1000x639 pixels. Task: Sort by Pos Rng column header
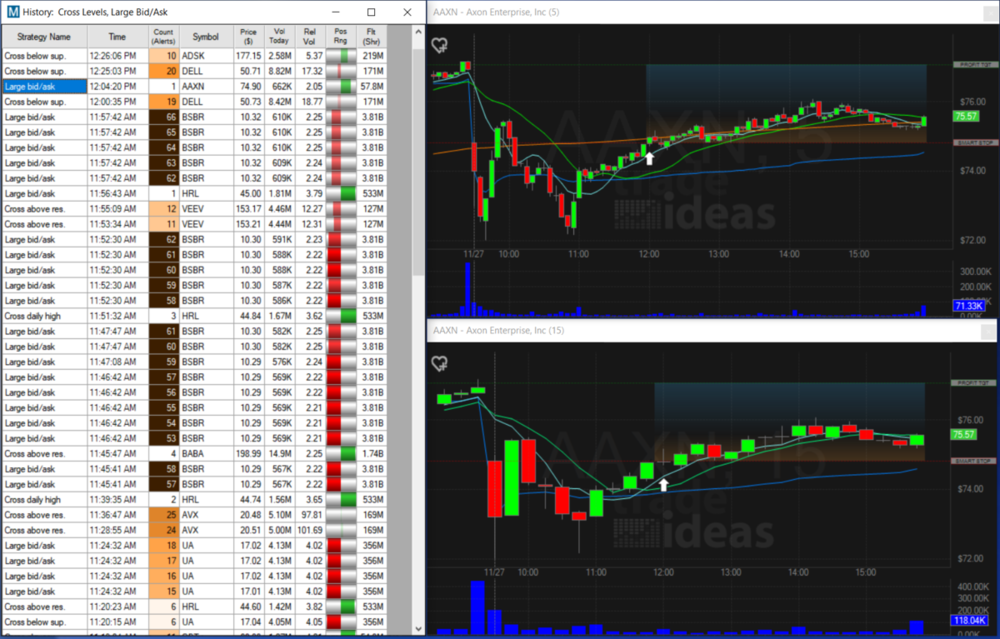click(x=341, y=37)
